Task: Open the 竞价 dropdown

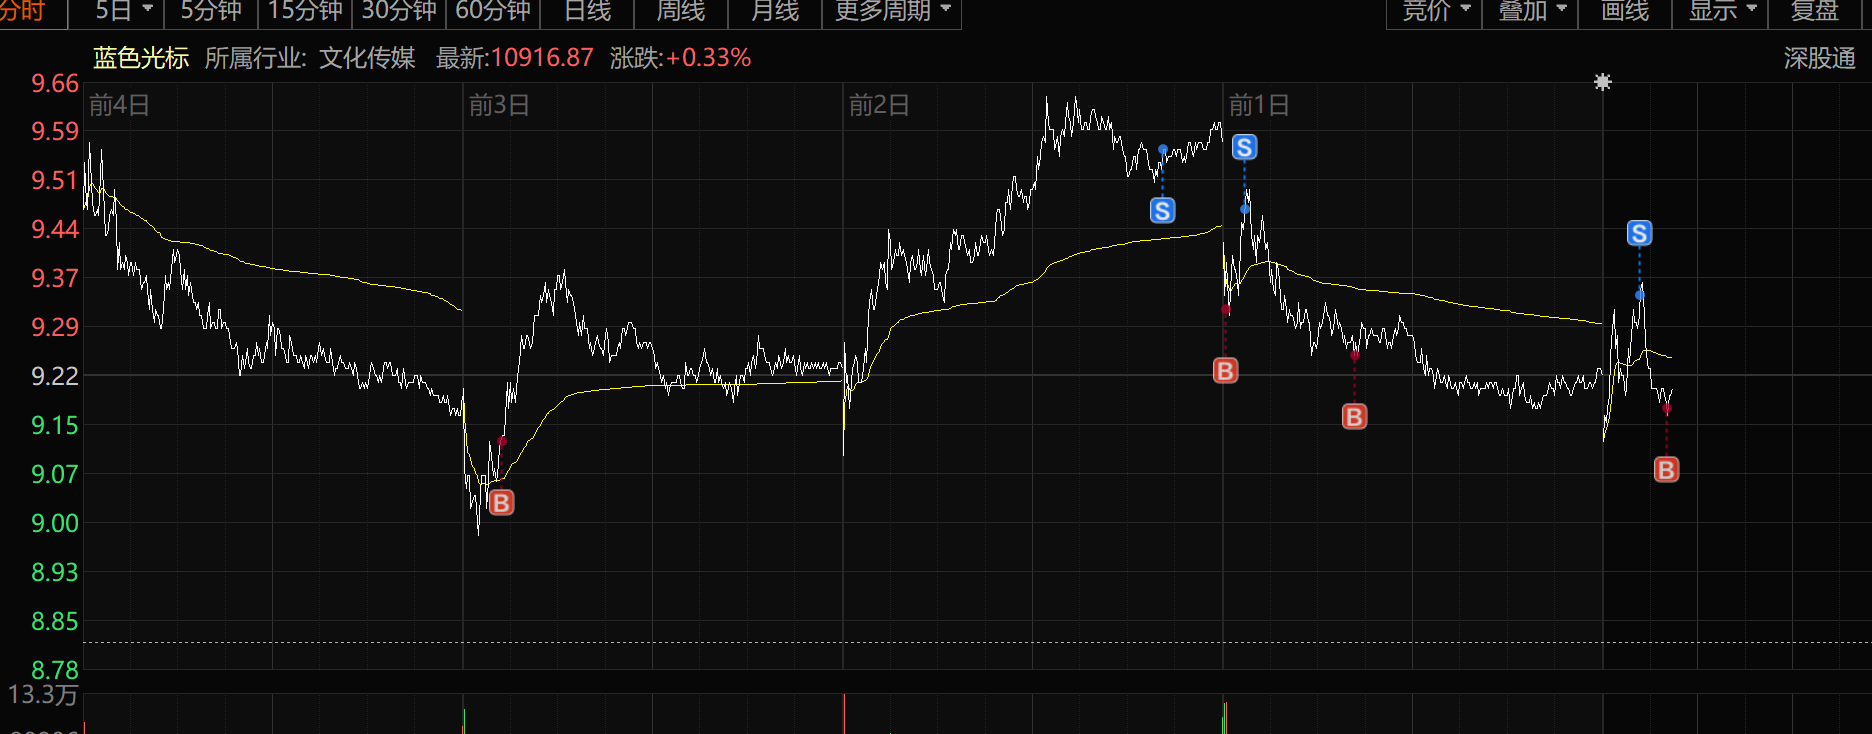Action: point(1435,11)
